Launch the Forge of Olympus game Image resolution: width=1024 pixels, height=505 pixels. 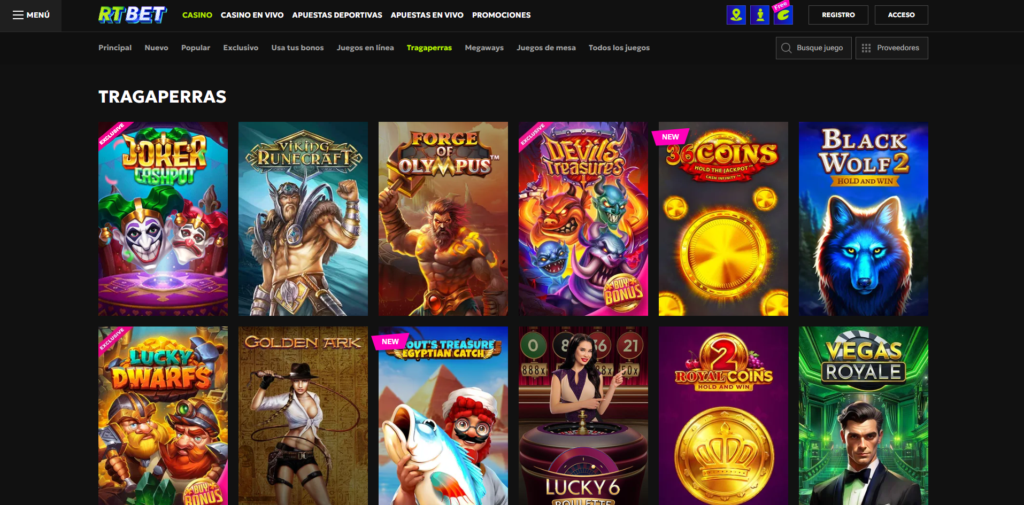(443, 219)
